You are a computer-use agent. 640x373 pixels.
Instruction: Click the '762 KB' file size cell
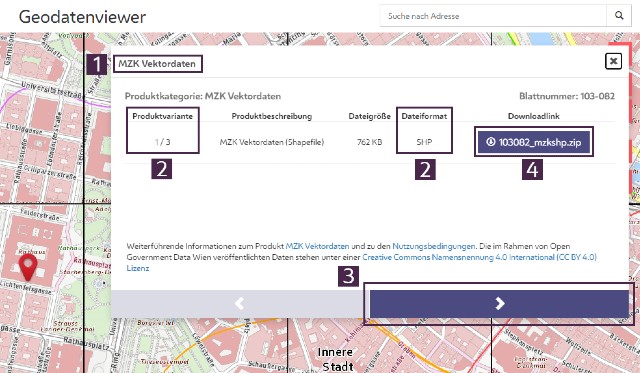coord(369,142)
